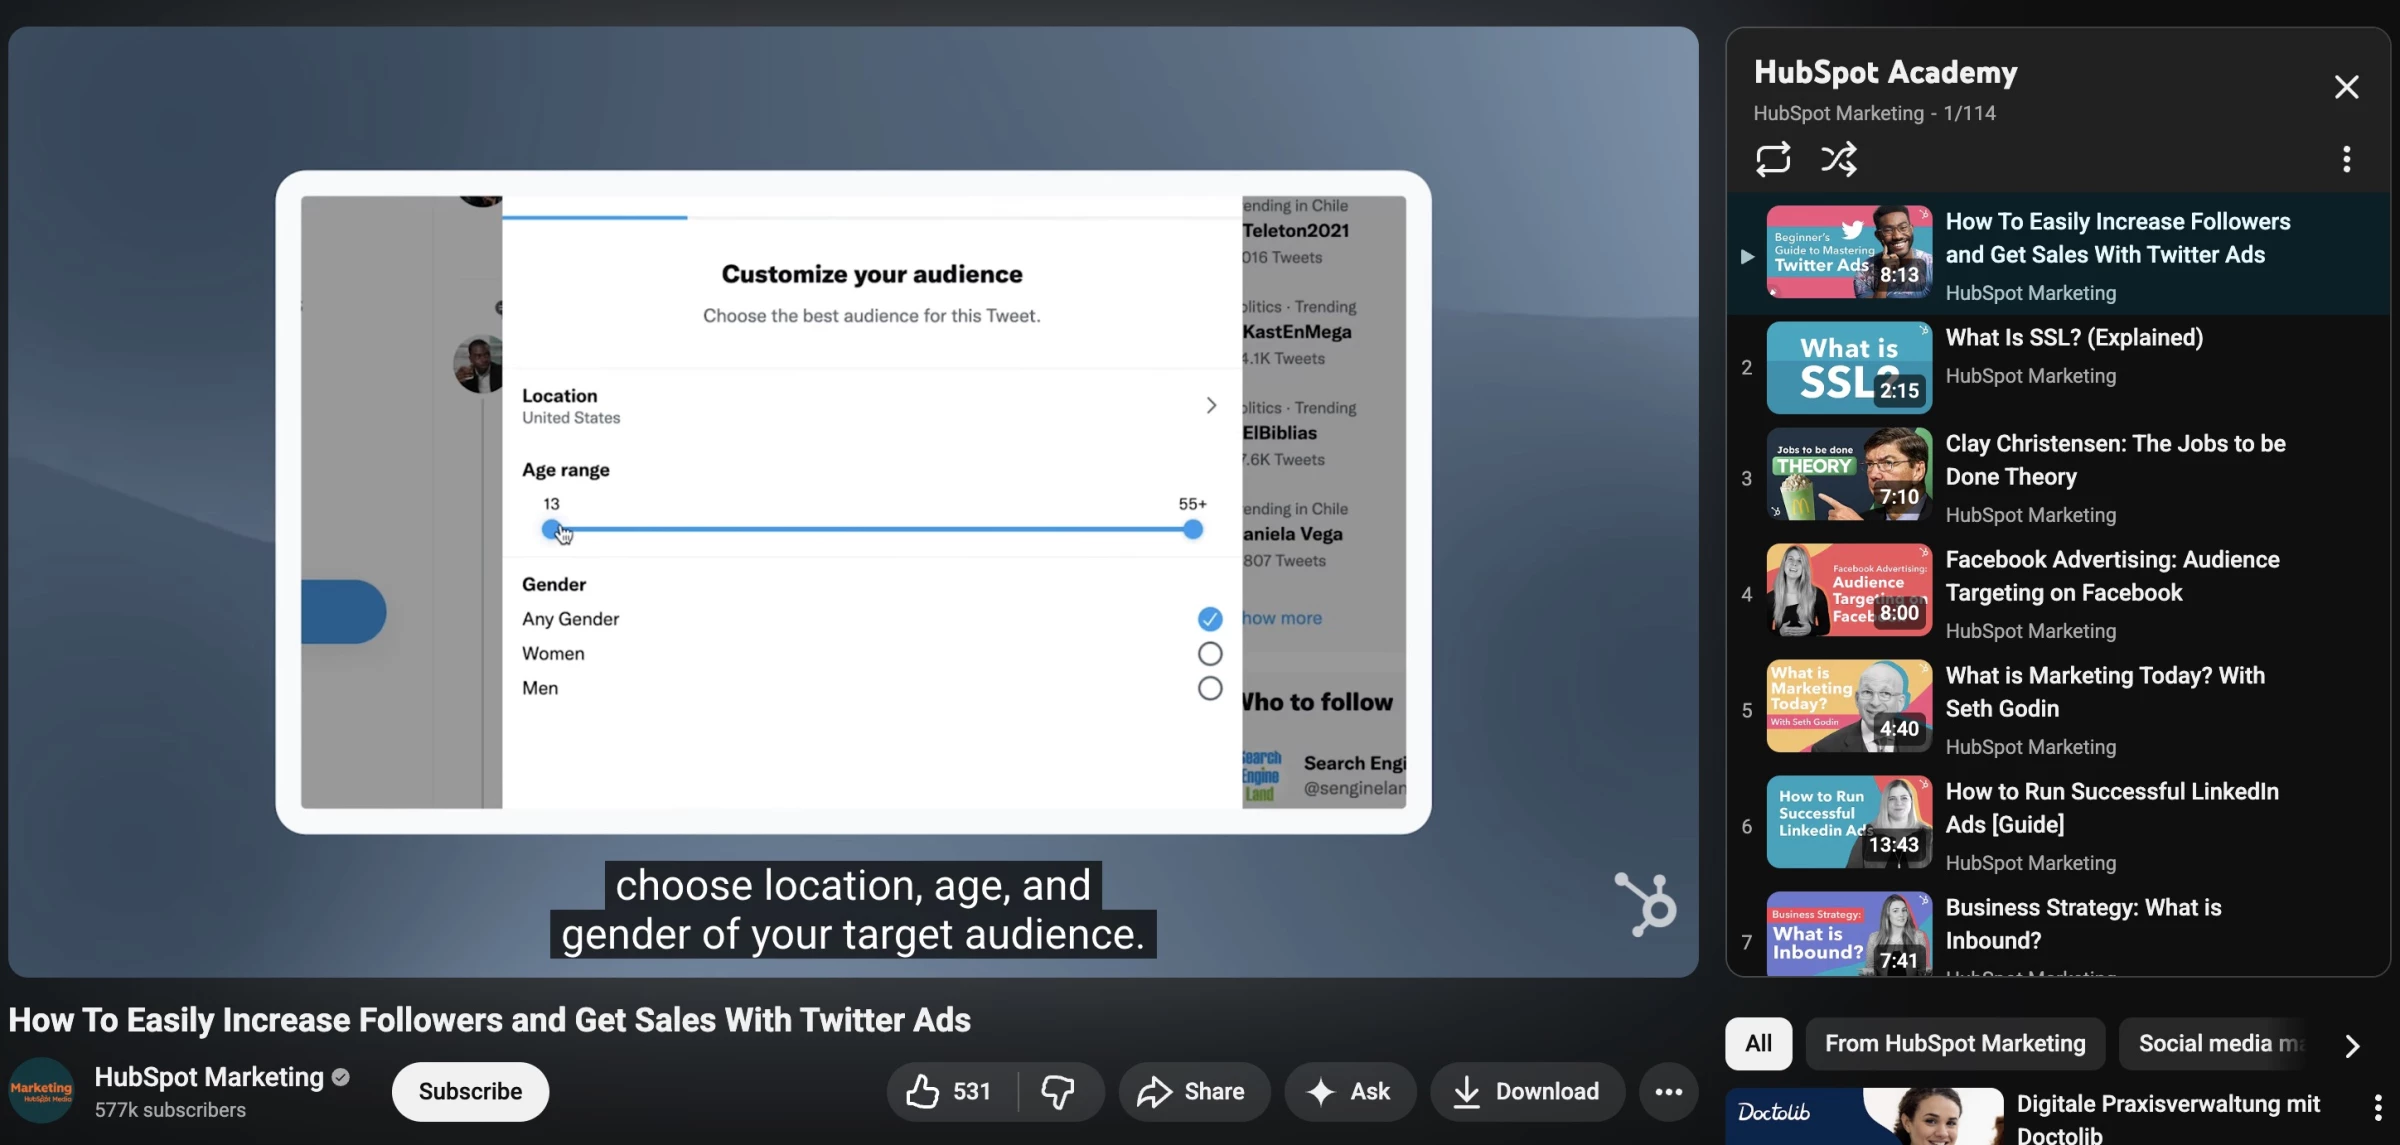Open more actions ellipsis button
This screenshot has width=2400, height=1145.
pyautogui.click(x=1668, y=1091)
